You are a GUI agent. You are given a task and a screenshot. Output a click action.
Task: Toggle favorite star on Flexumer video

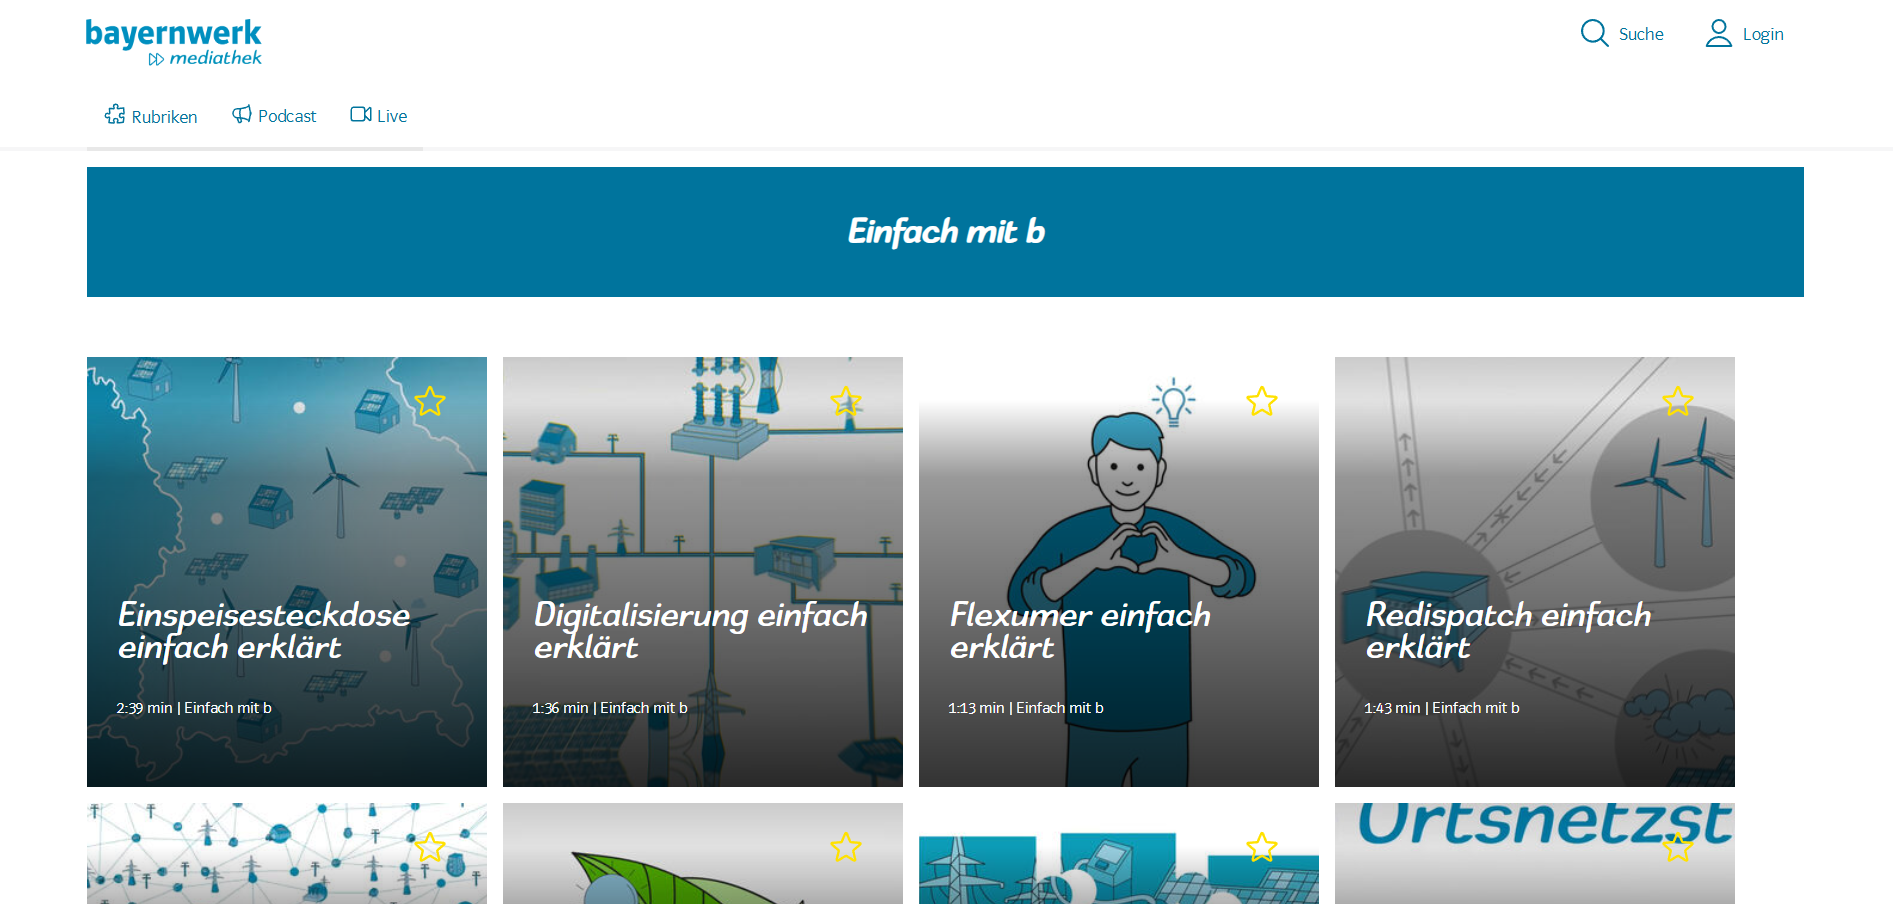pyautogui.click(x=1262, y=401)
